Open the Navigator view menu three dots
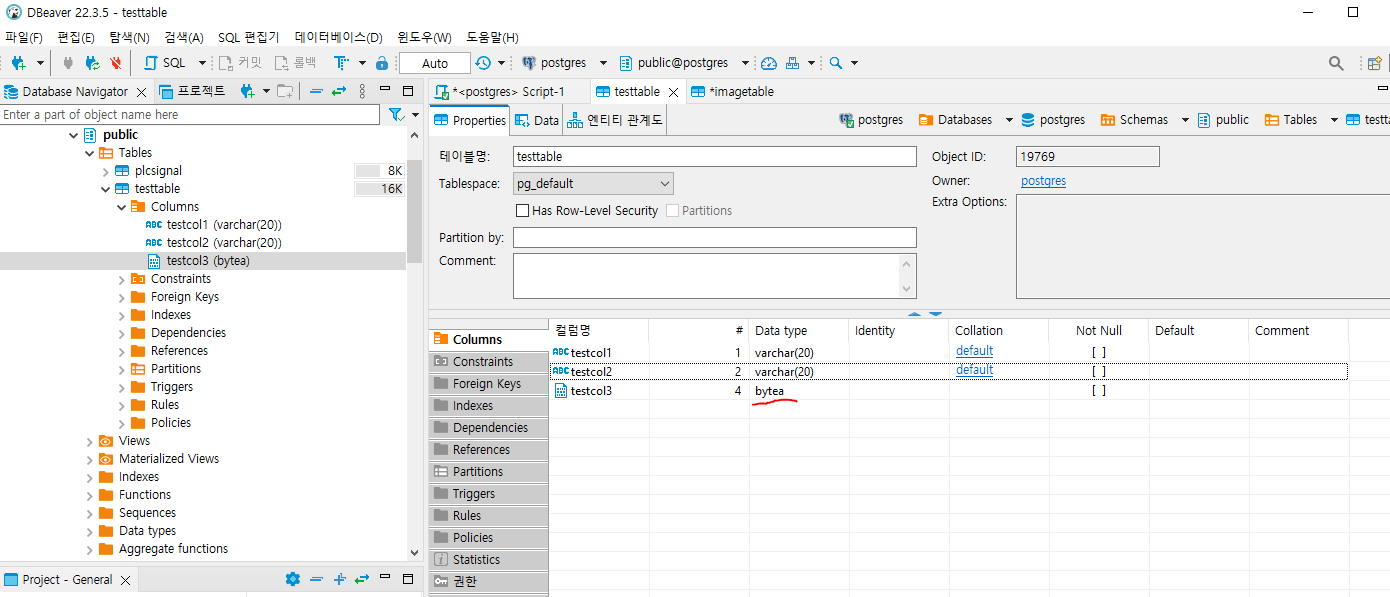This screenshot has width=1390, height=597. tap(362, 91)
